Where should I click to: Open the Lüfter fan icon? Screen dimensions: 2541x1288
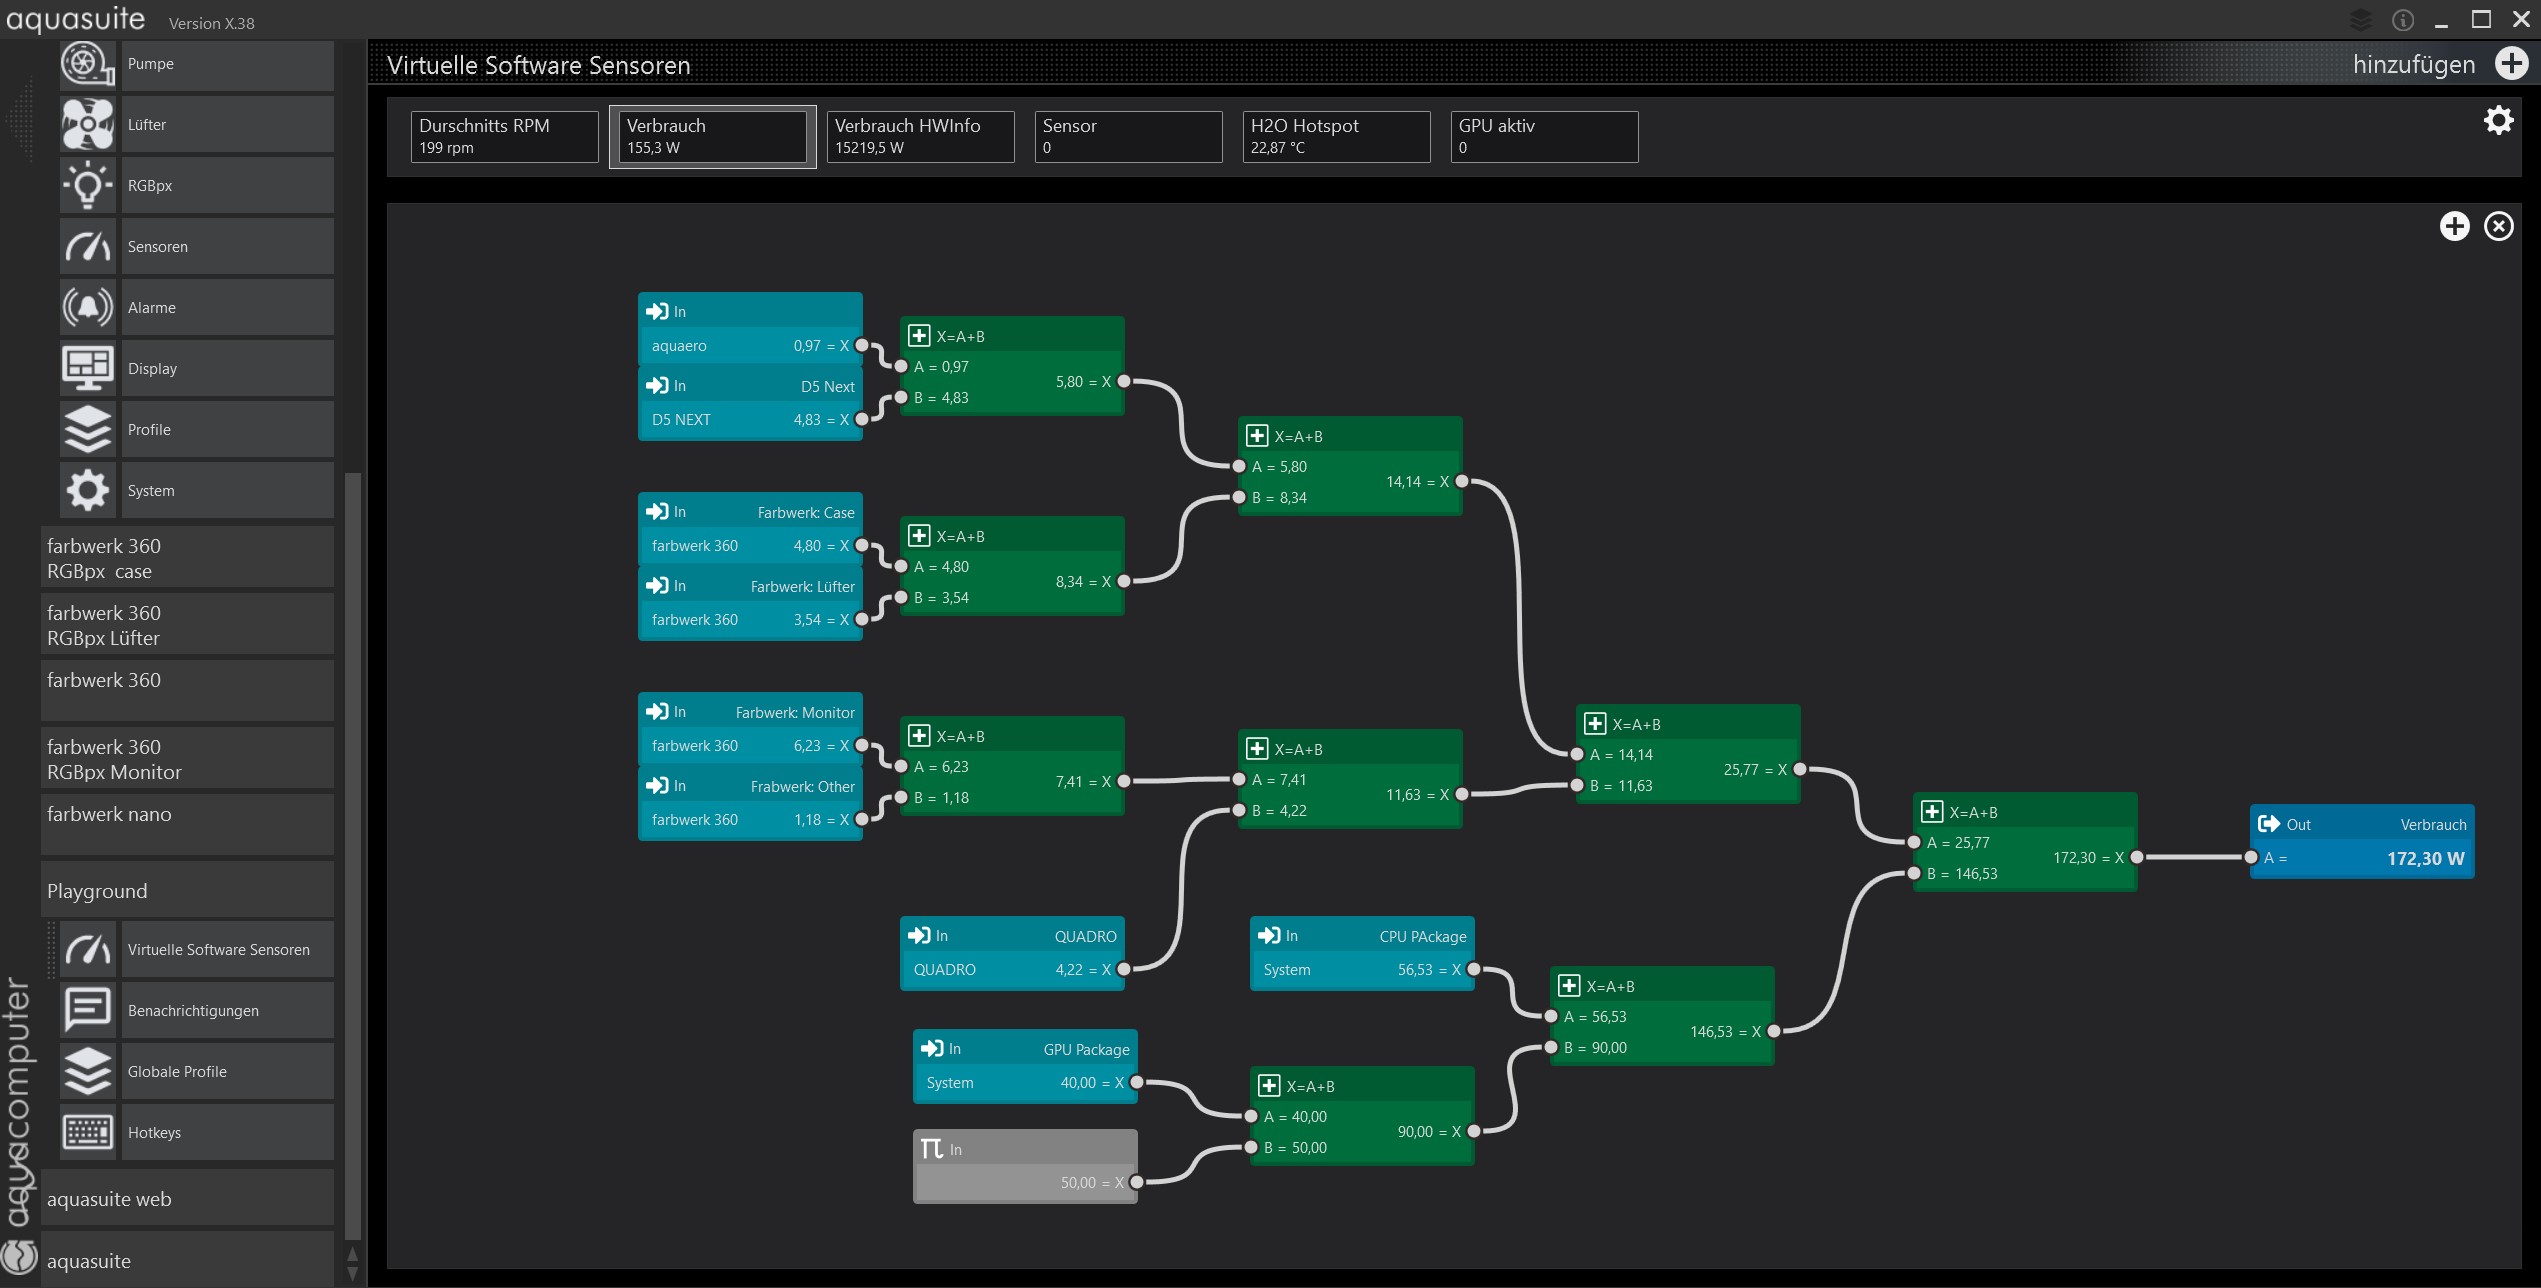coord(88,125)
